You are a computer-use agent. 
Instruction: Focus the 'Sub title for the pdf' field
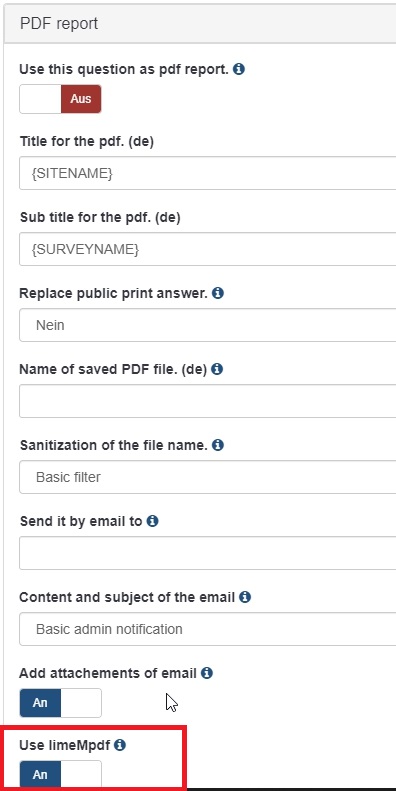point(207,249)
